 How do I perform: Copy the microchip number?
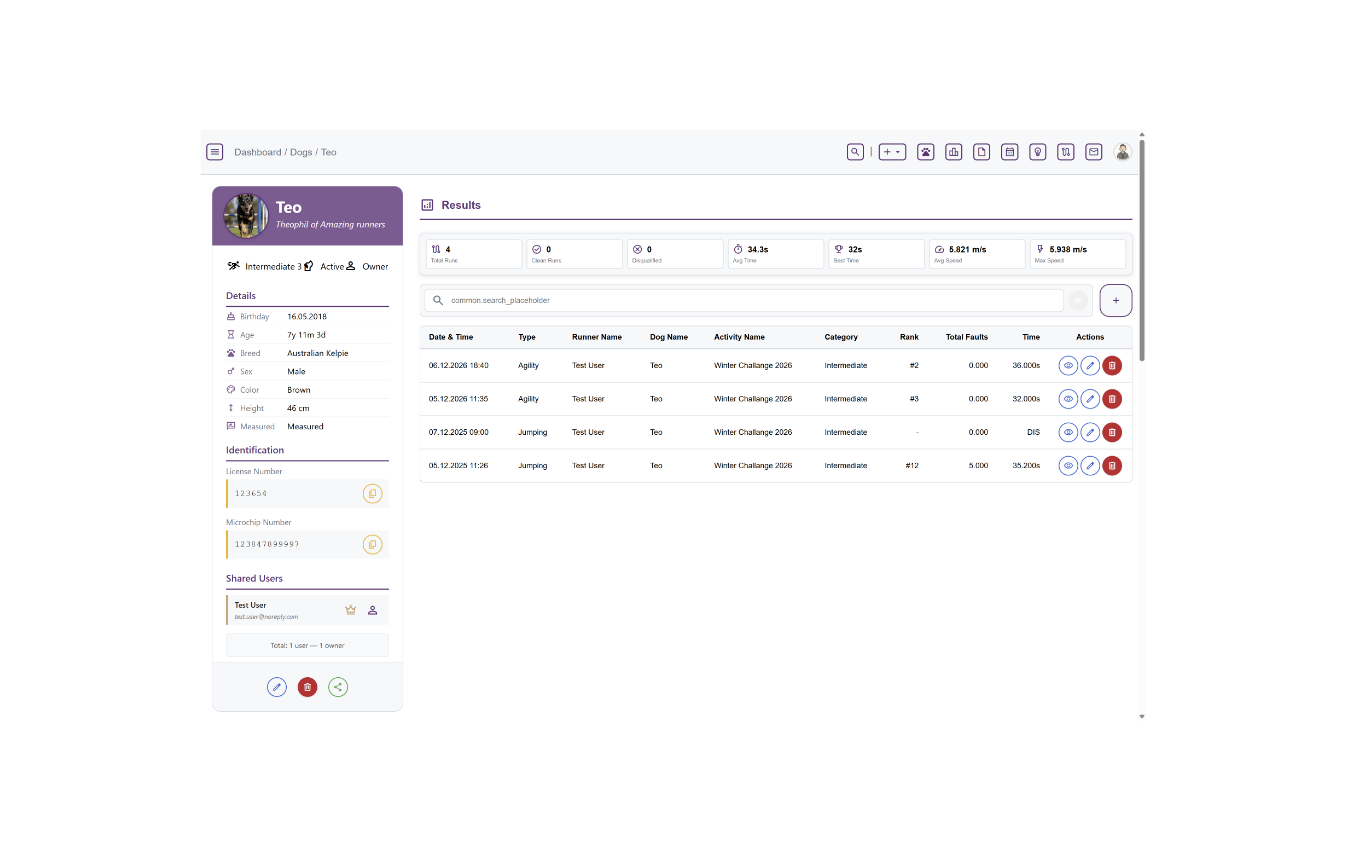372,544
